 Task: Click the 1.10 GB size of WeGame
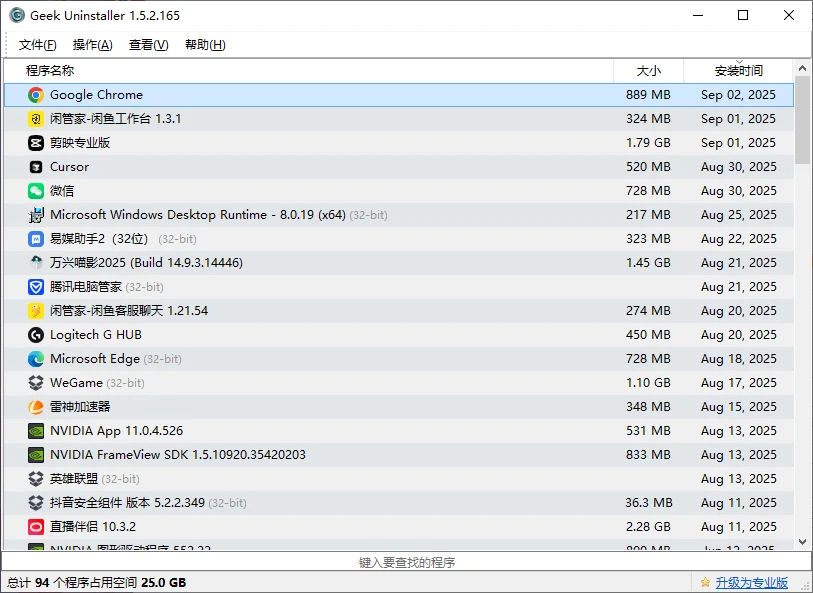(648, 383)
